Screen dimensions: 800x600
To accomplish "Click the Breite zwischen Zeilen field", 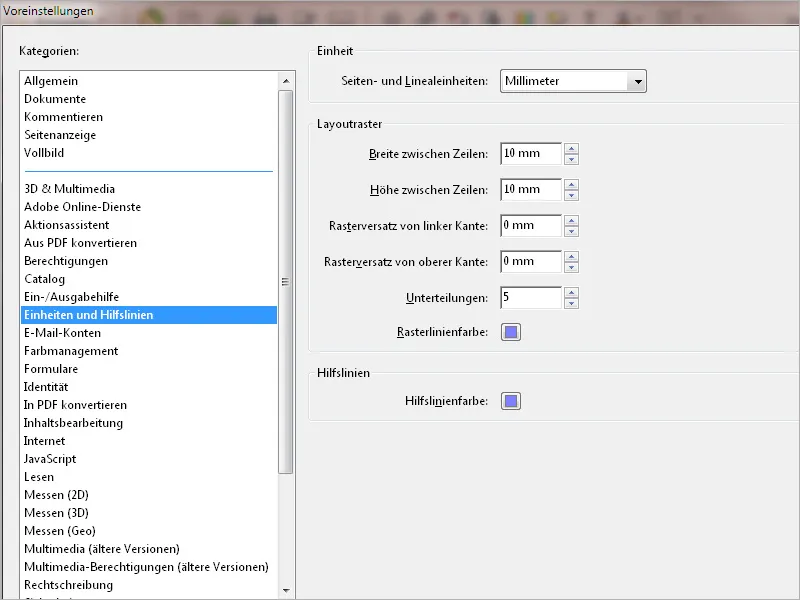I will coord(531,154).
